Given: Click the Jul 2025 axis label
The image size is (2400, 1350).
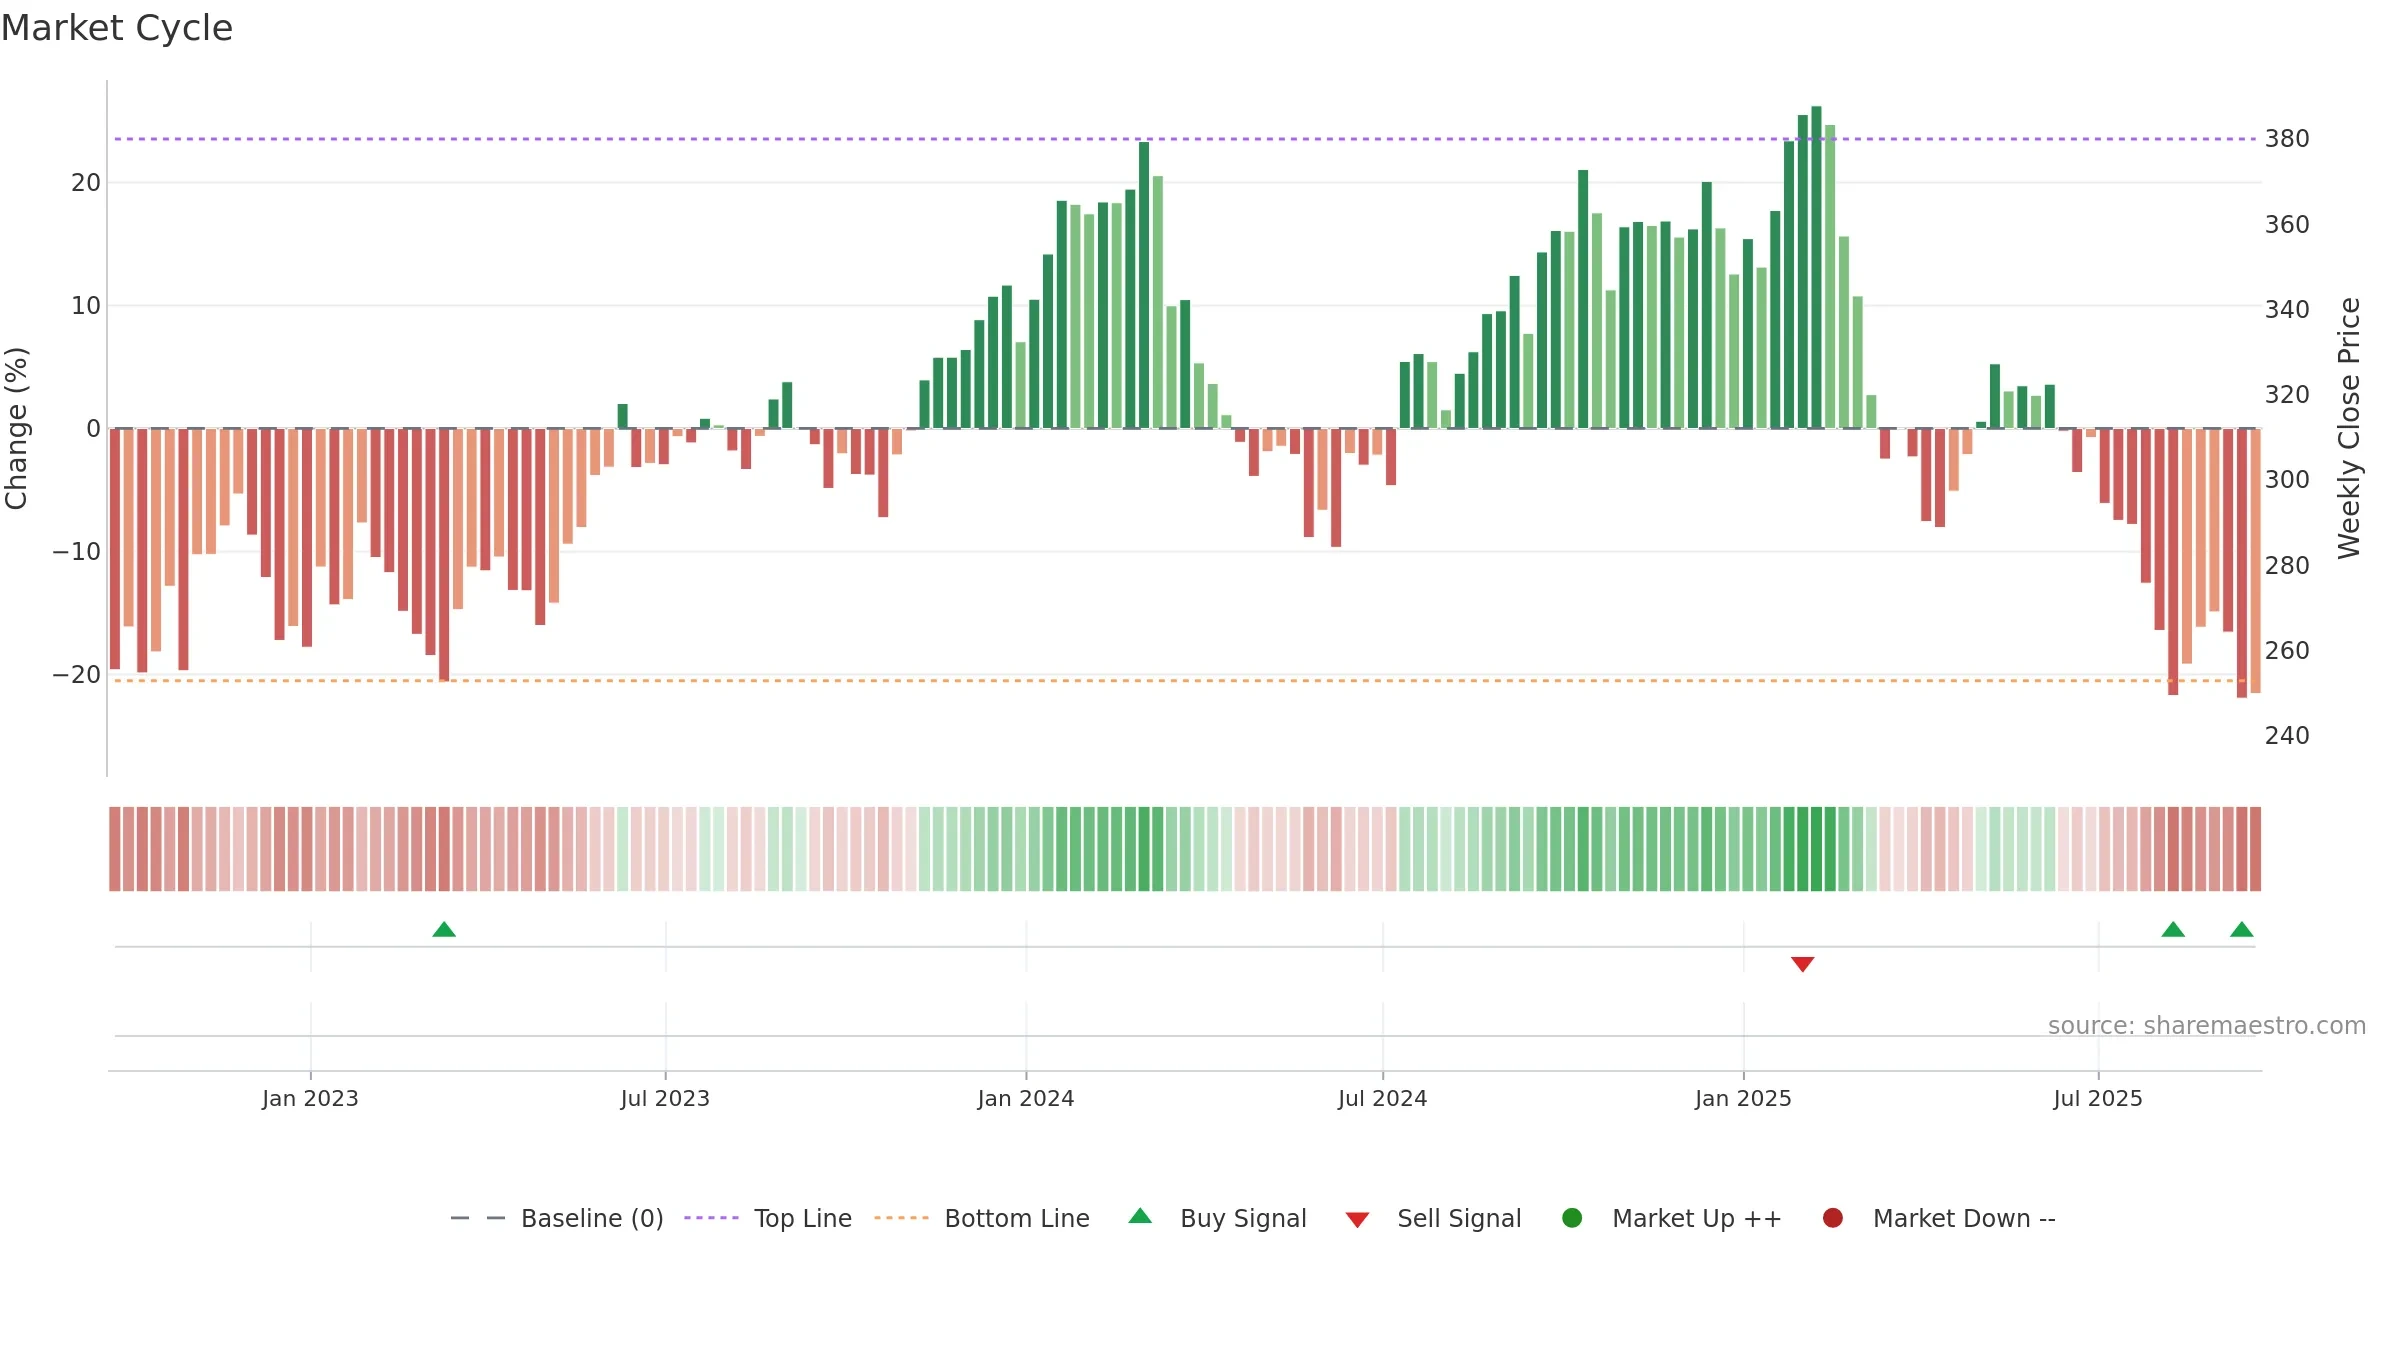Looking at the screenshot, I should tap(2098, 1098).
